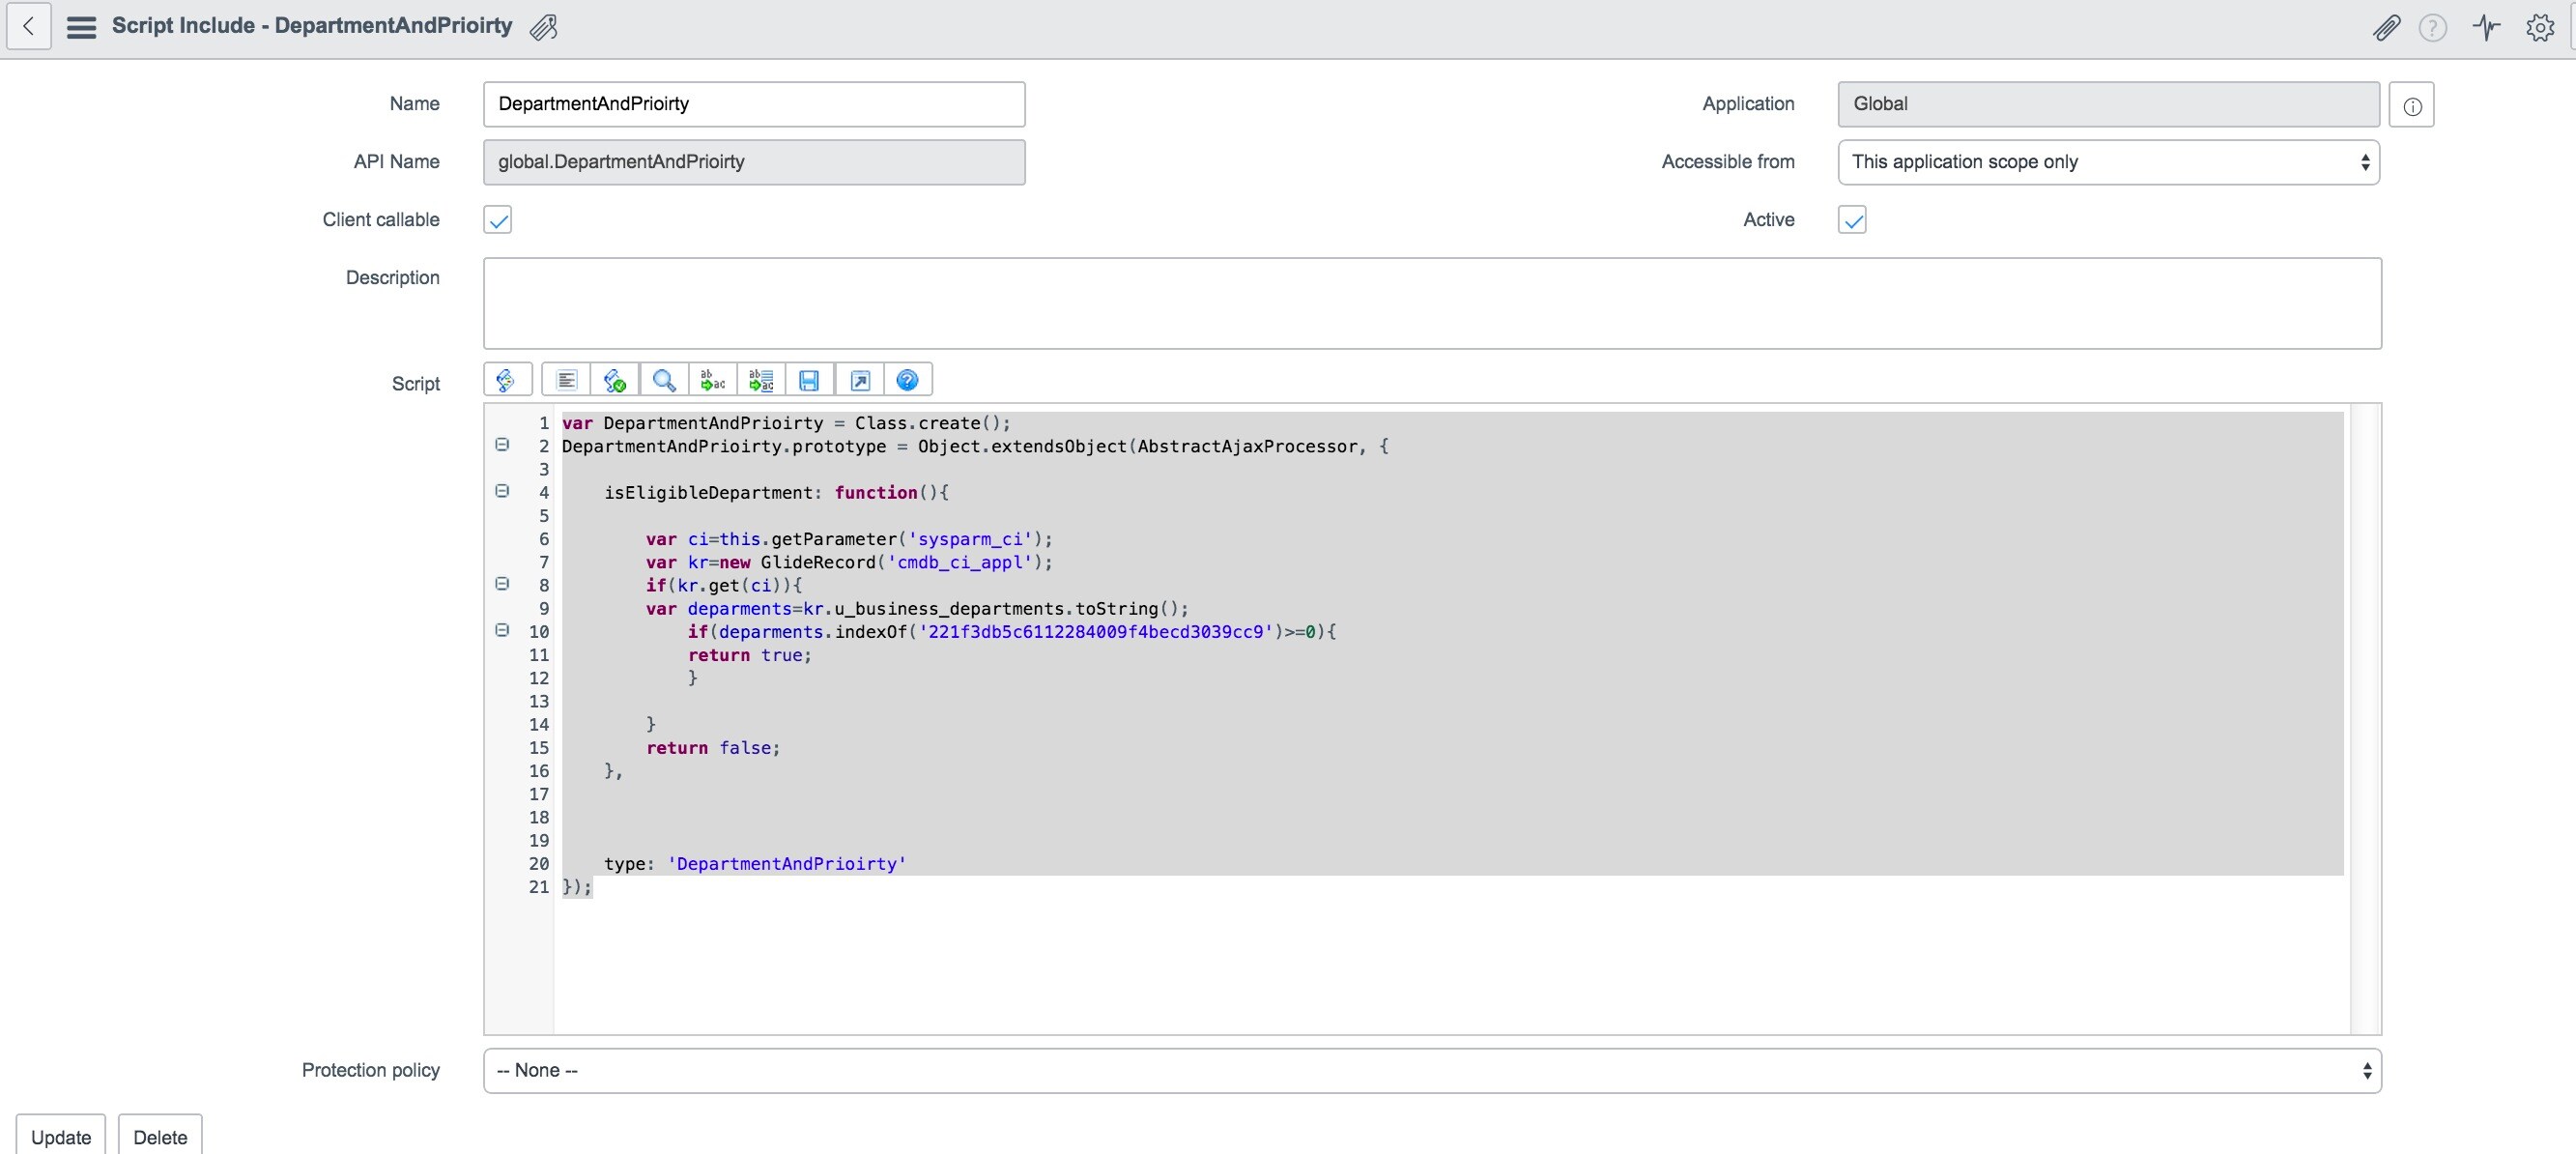2576x1154 pixels.
Task: Click the sys_id string on line 10
Action: (x=1096, y=632)
